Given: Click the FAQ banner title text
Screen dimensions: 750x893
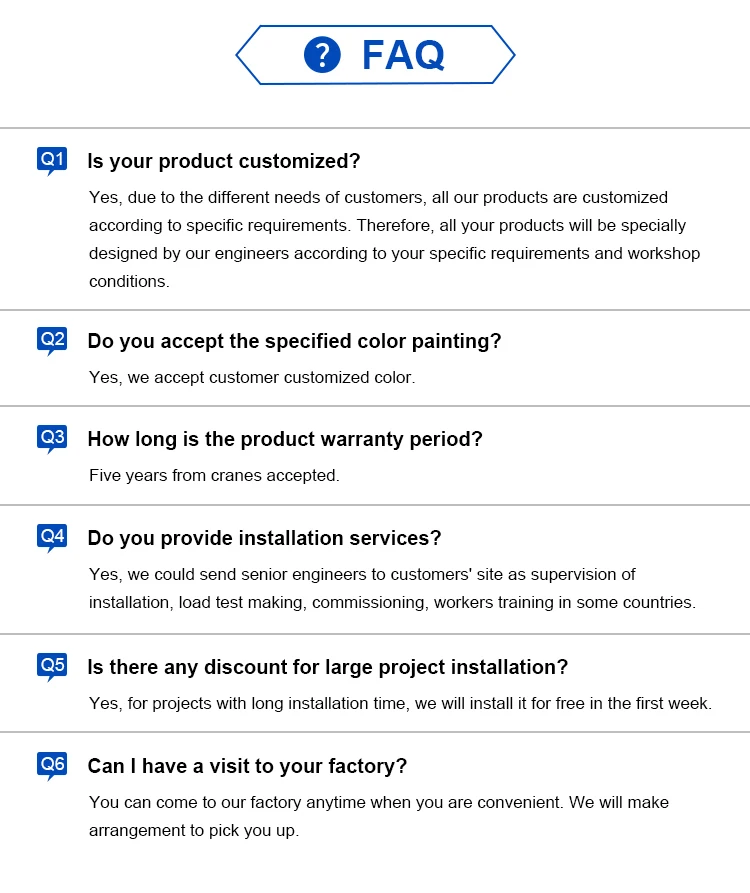Looking at the screenshot, I should [x=403, y=55].
